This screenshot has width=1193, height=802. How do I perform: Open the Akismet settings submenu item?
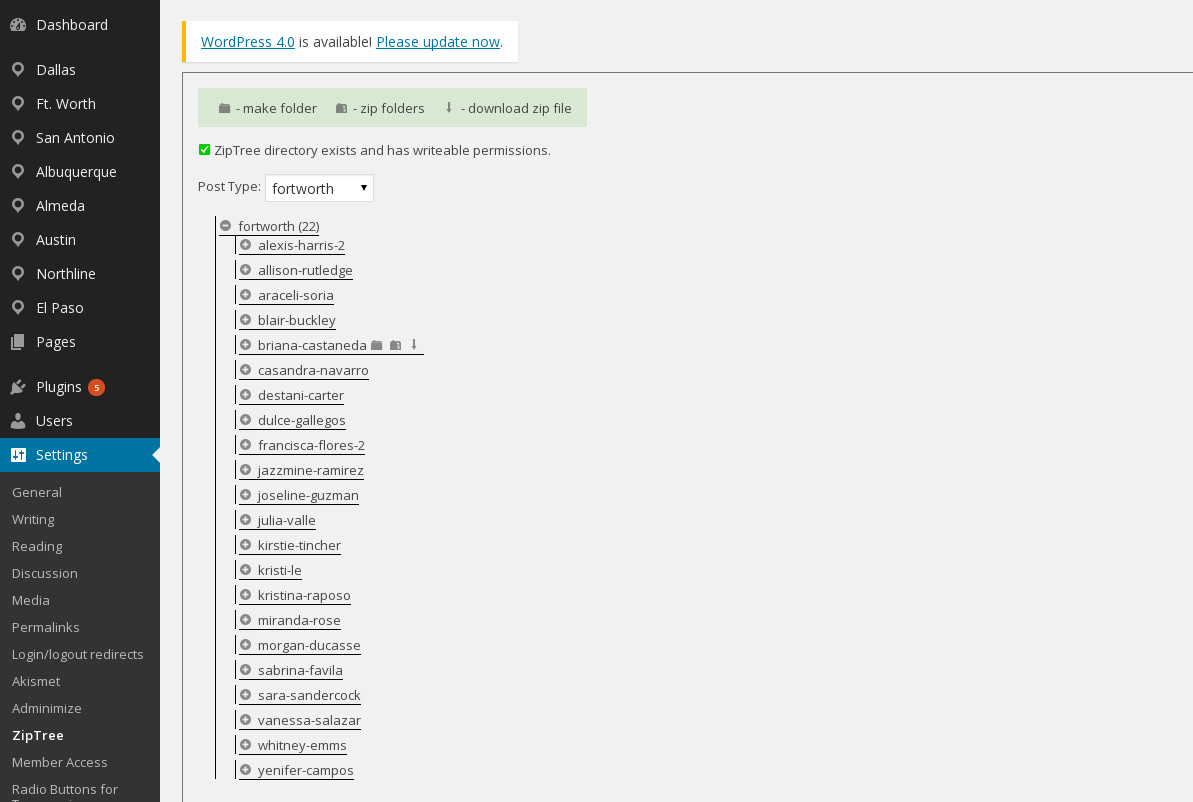(36, 681)
